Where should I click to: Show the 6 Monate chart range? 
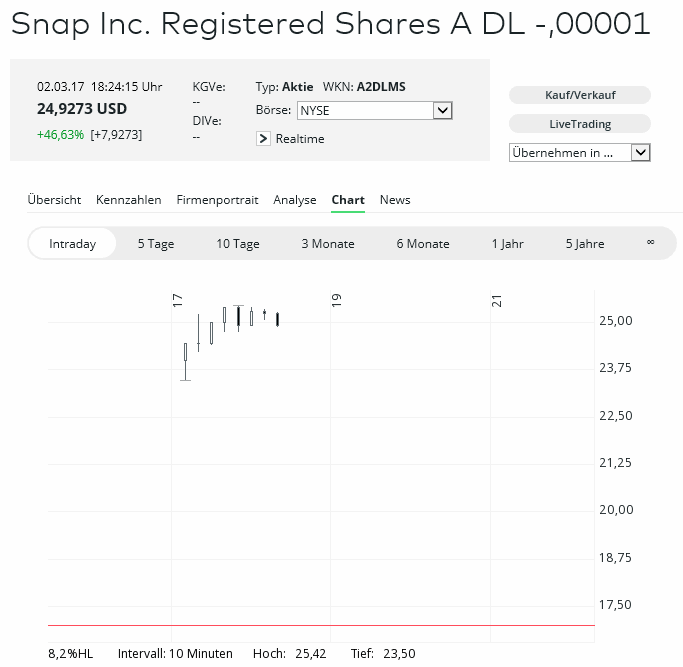[423, 244]
